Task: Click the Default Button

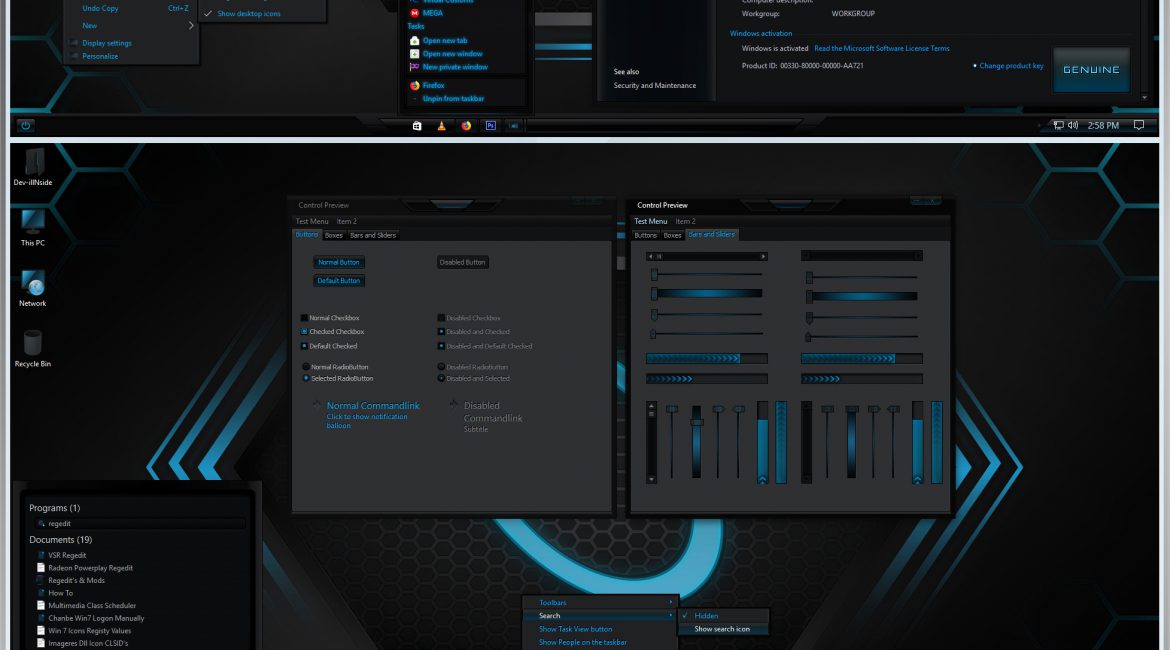Action: pos(339,281)
